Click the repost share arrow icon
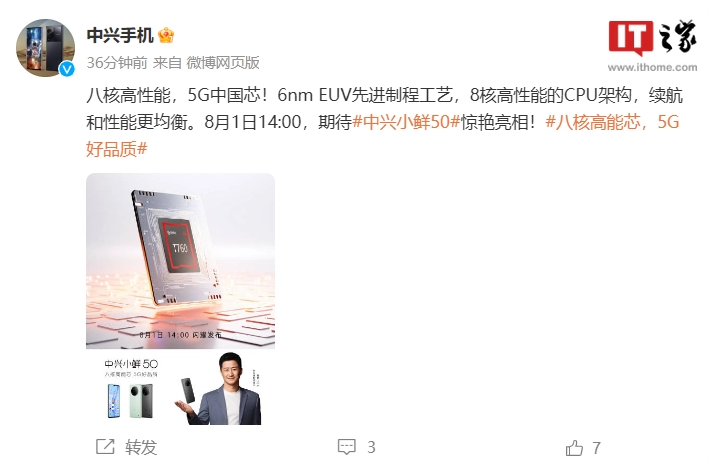Viewport: 727px width, 471px height. 105,446
